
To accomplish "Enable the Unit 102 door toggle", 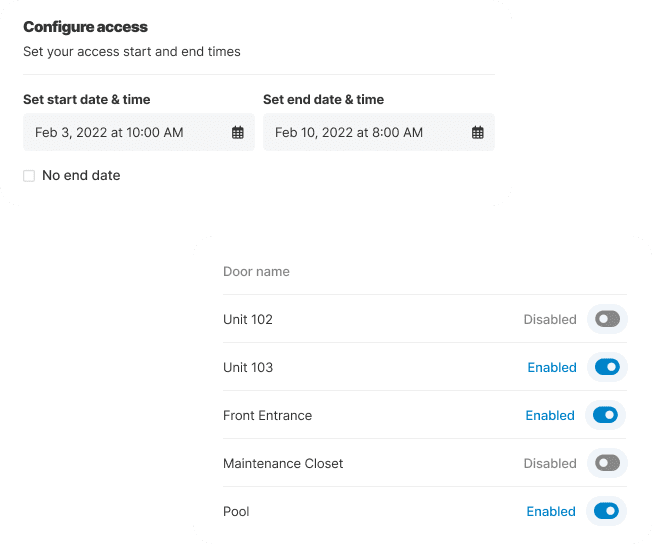I will click(606, 319).
